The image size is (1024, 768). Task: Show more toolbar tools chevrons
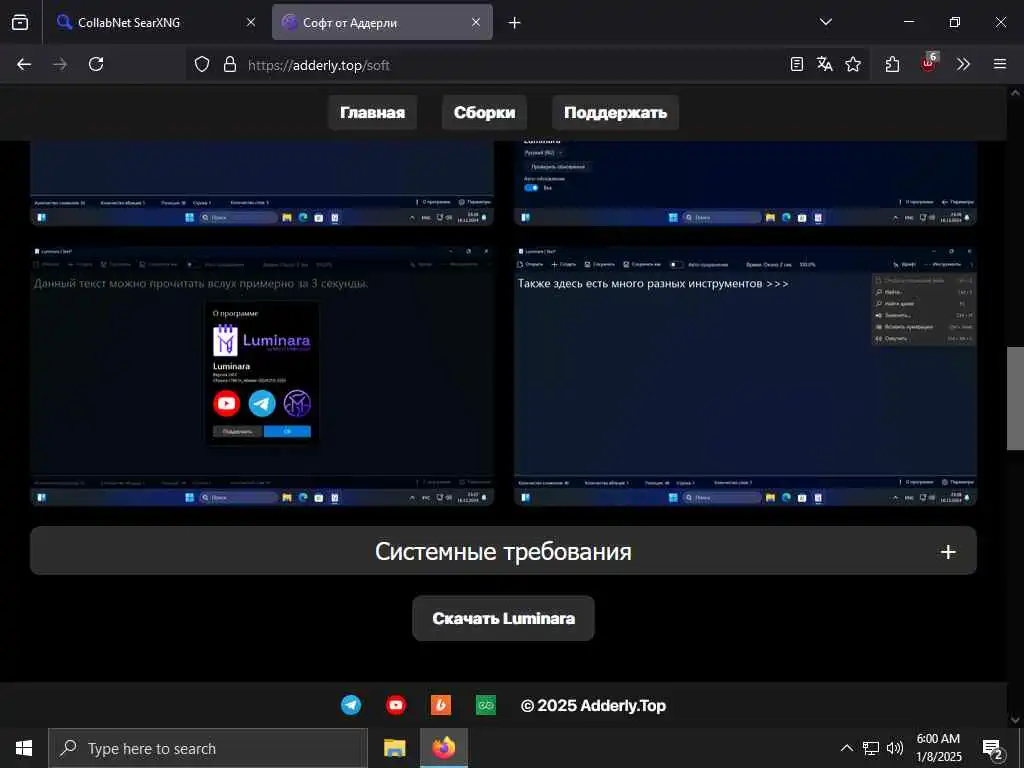[x=963, y=64]
